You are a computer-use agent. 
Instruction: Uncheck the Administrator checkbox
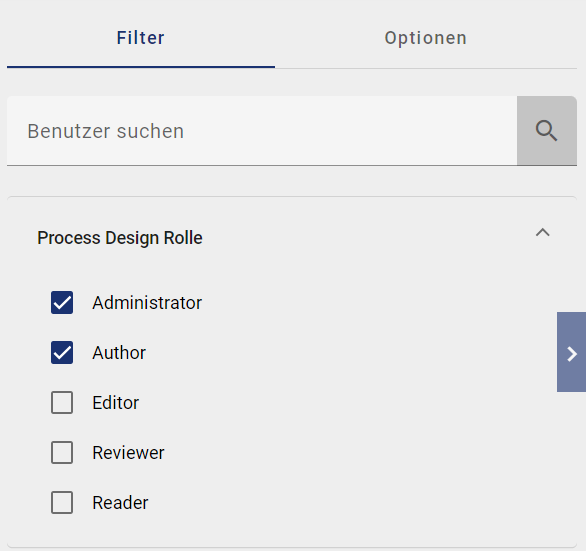[x=62, y=302]
